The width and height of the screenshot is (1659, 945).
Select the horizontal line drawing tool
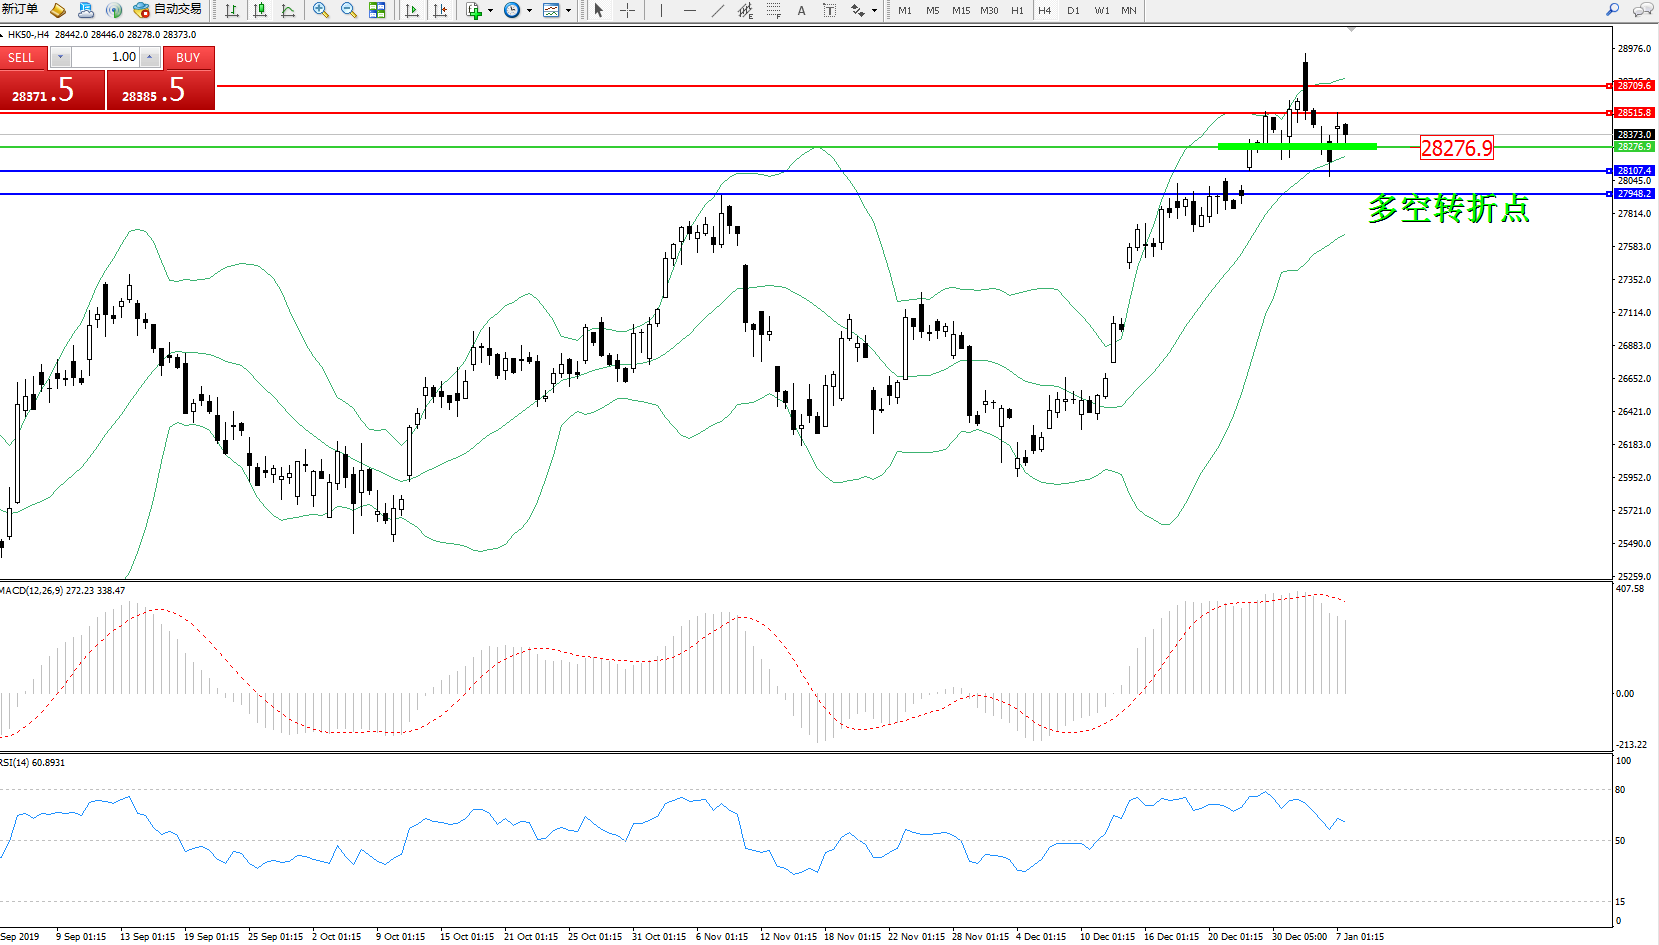tap(689, 10)
